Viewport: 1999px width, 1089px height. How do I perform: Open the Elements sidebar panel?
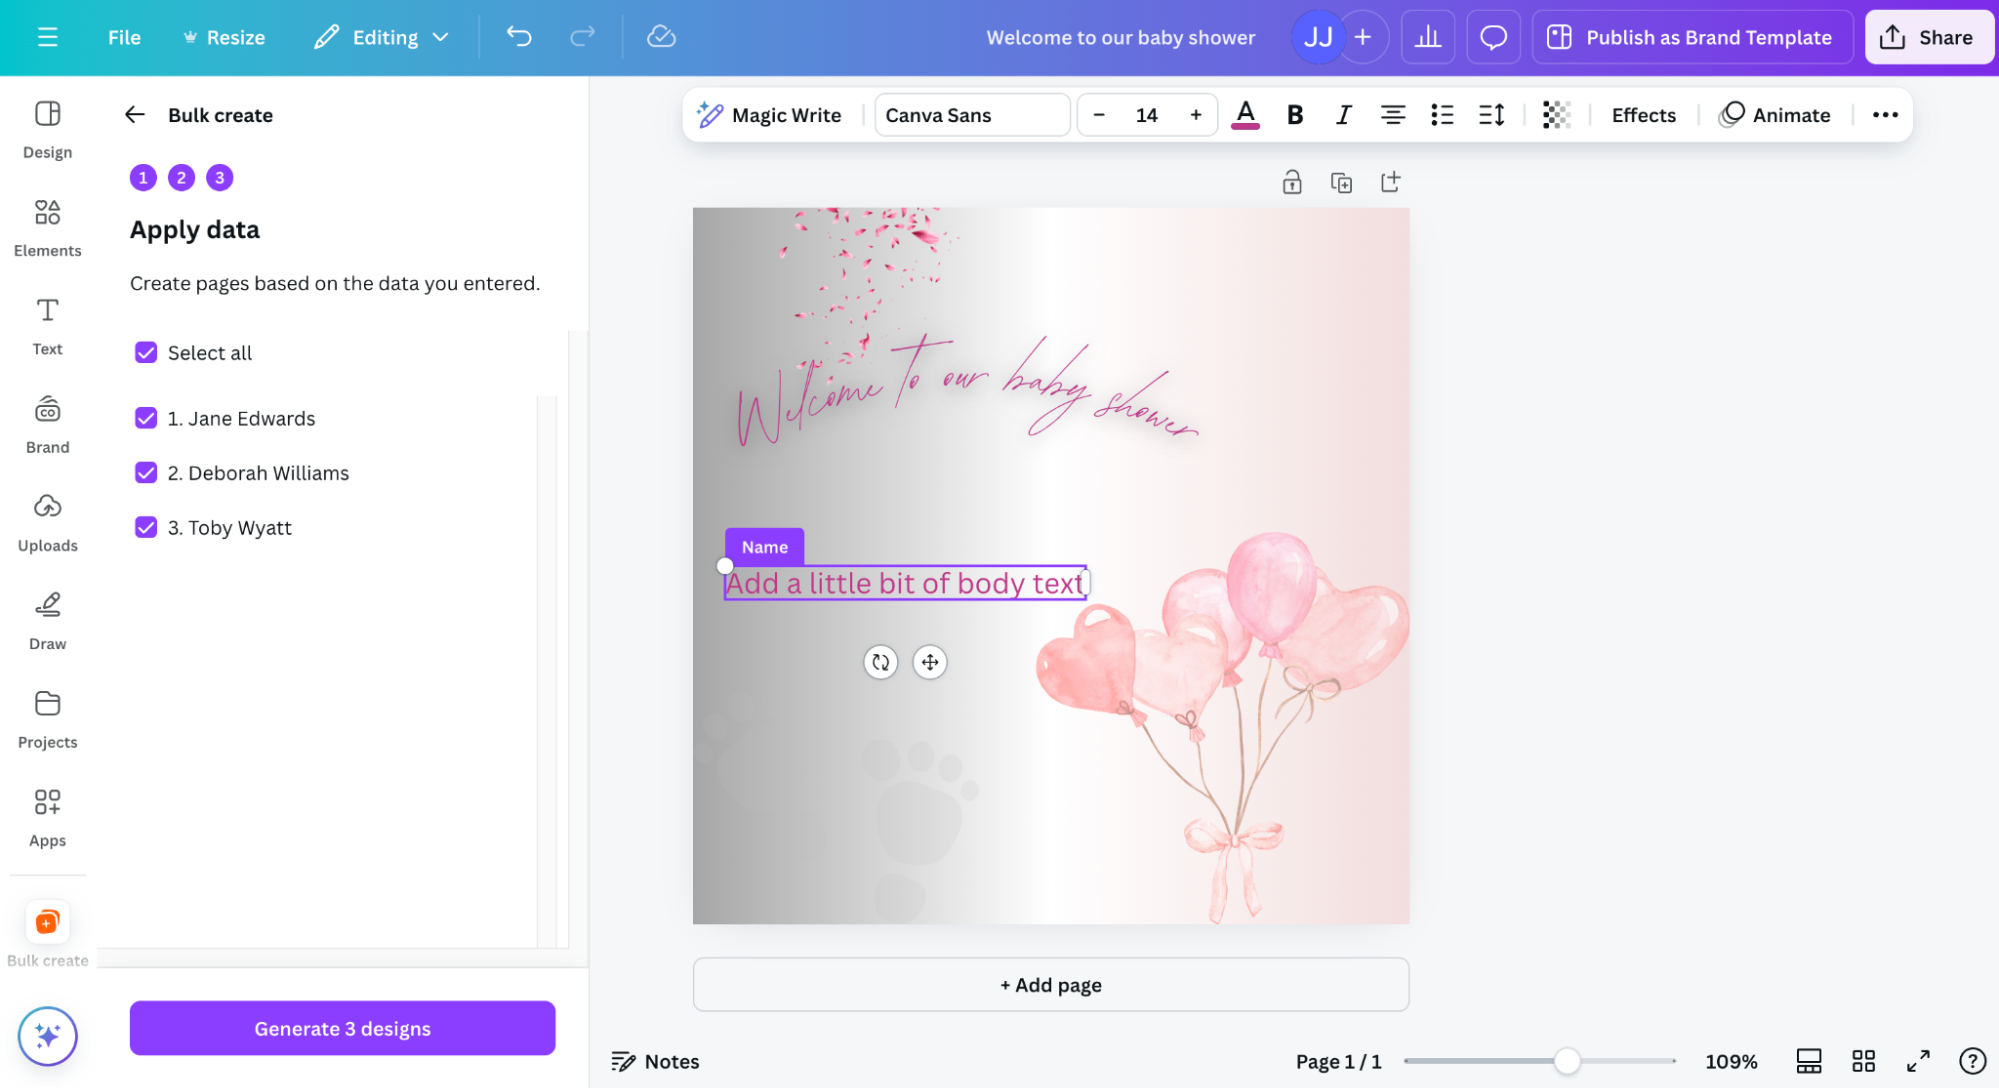pyautogui.click(x=47, y=228)
